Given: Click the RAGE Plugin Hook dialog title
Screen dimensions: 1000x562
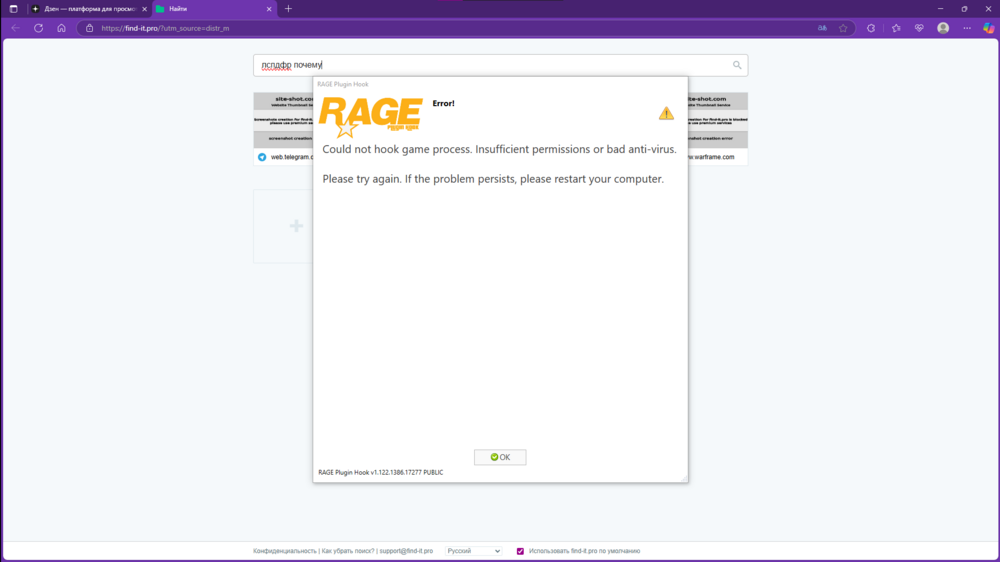Looking at the screenshot, I should tap(342, 84).
